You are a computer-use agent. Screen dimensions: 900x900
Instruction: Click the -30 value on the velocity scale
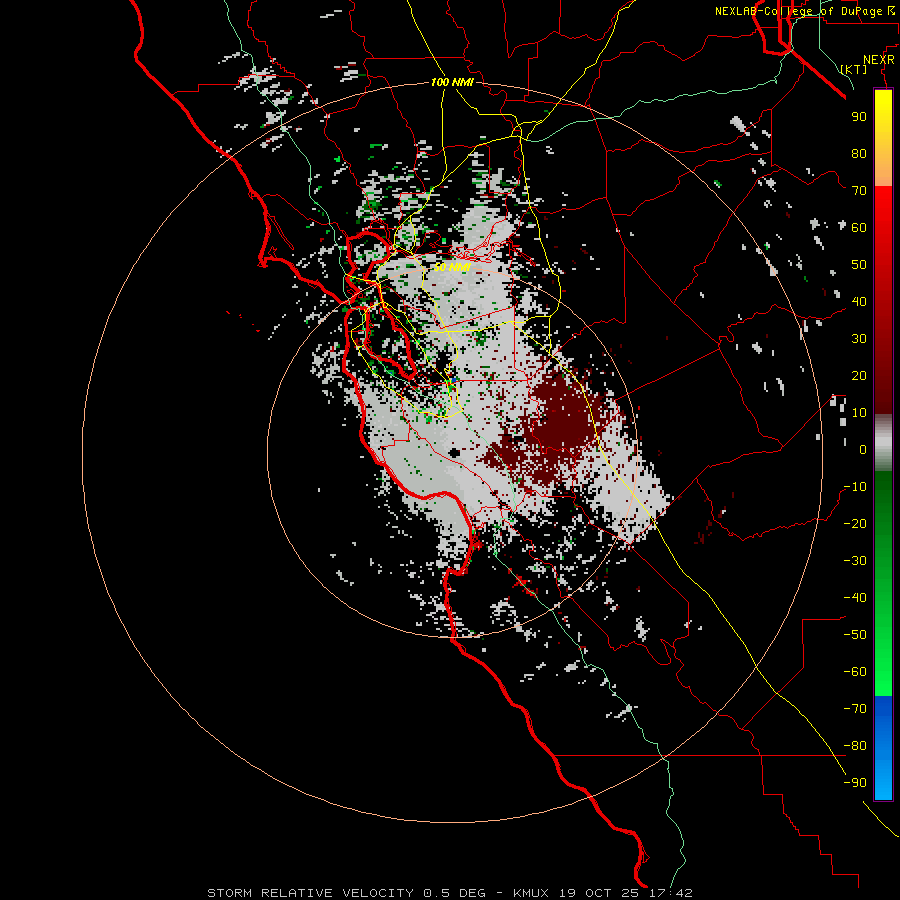(x=855, y=561)
